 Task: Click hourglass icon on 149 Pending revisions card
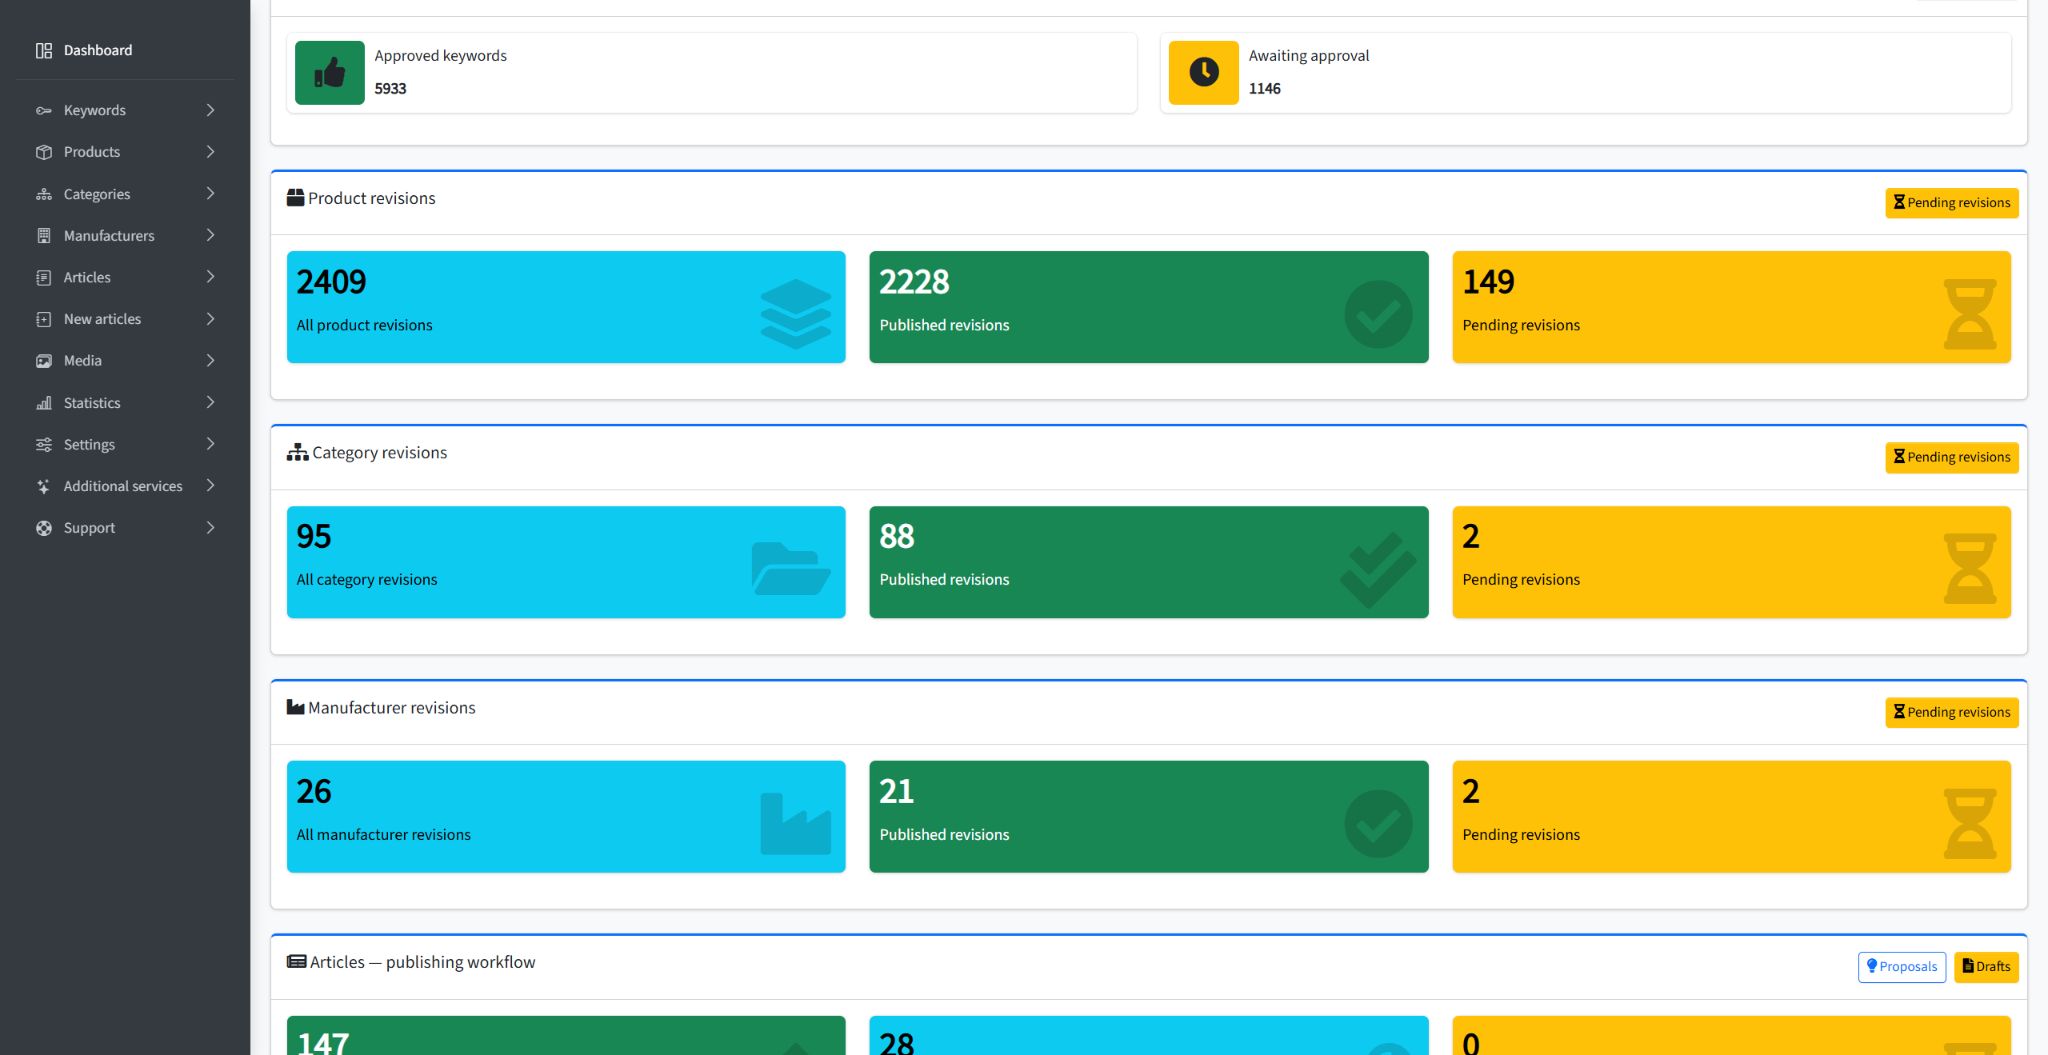(1969, 314)
